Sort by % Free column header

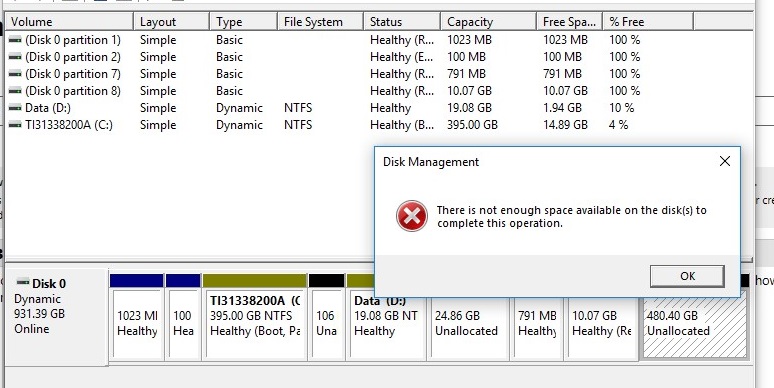tap(648, 22)
